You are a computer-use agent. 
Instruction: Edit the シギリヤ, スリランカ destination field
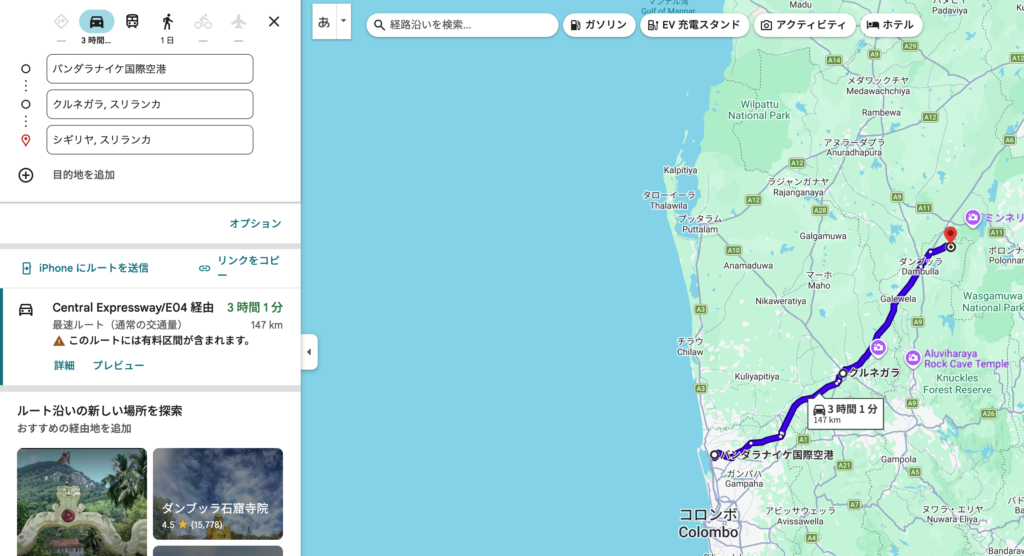pyautogui.click(x=150, y=140)
